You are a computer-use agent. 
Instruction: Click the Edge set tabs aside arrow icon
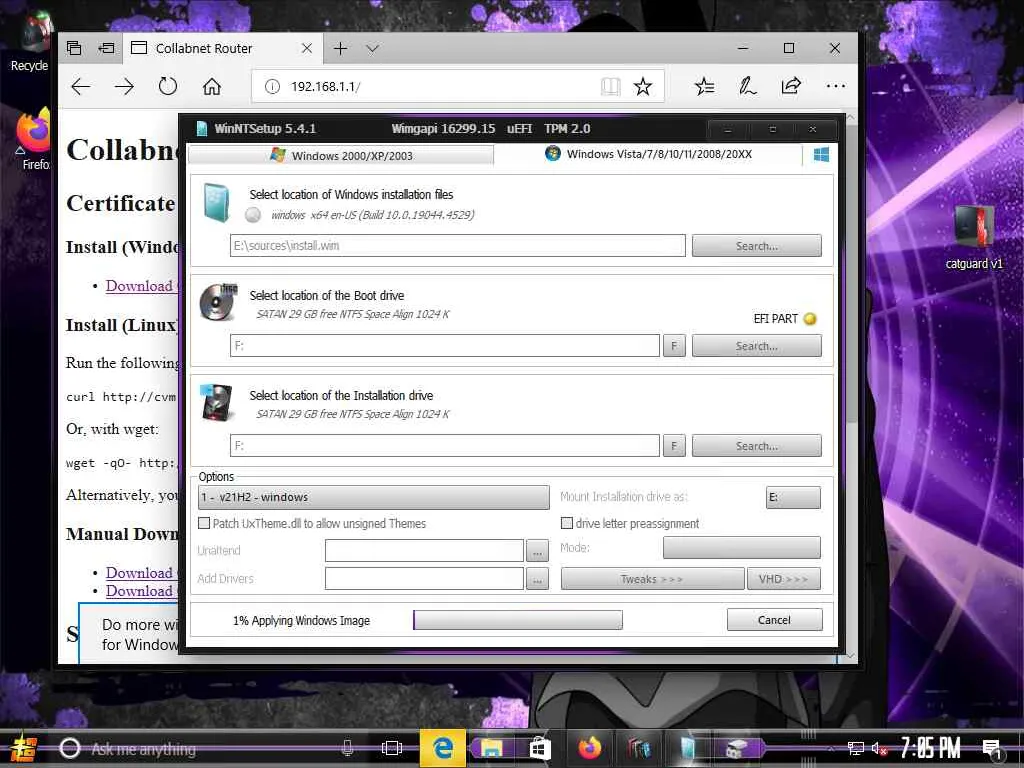(x=106, y=48)
